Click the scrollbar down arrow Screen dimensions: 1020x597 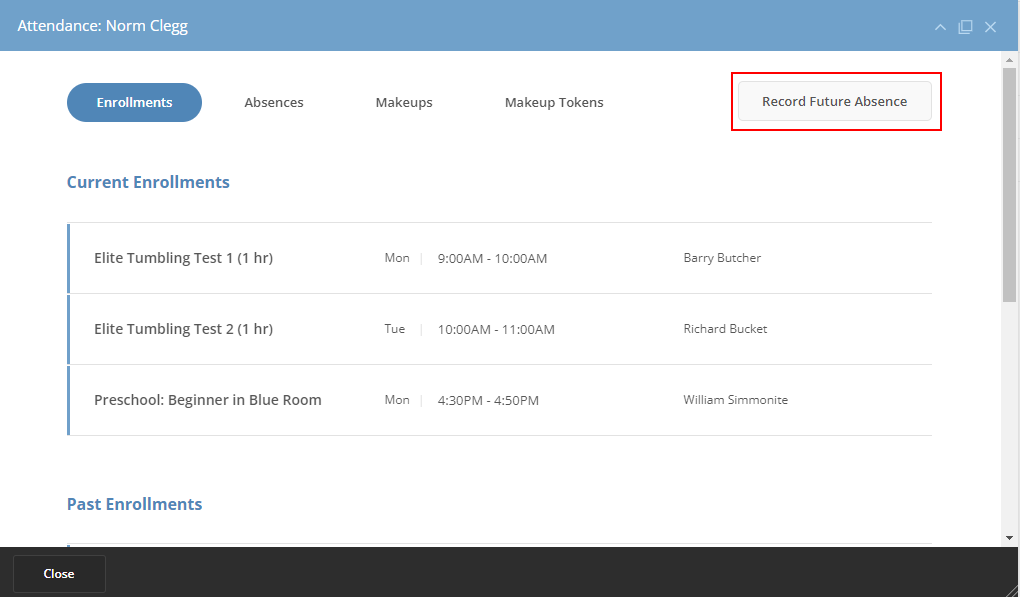[1009, 538]
